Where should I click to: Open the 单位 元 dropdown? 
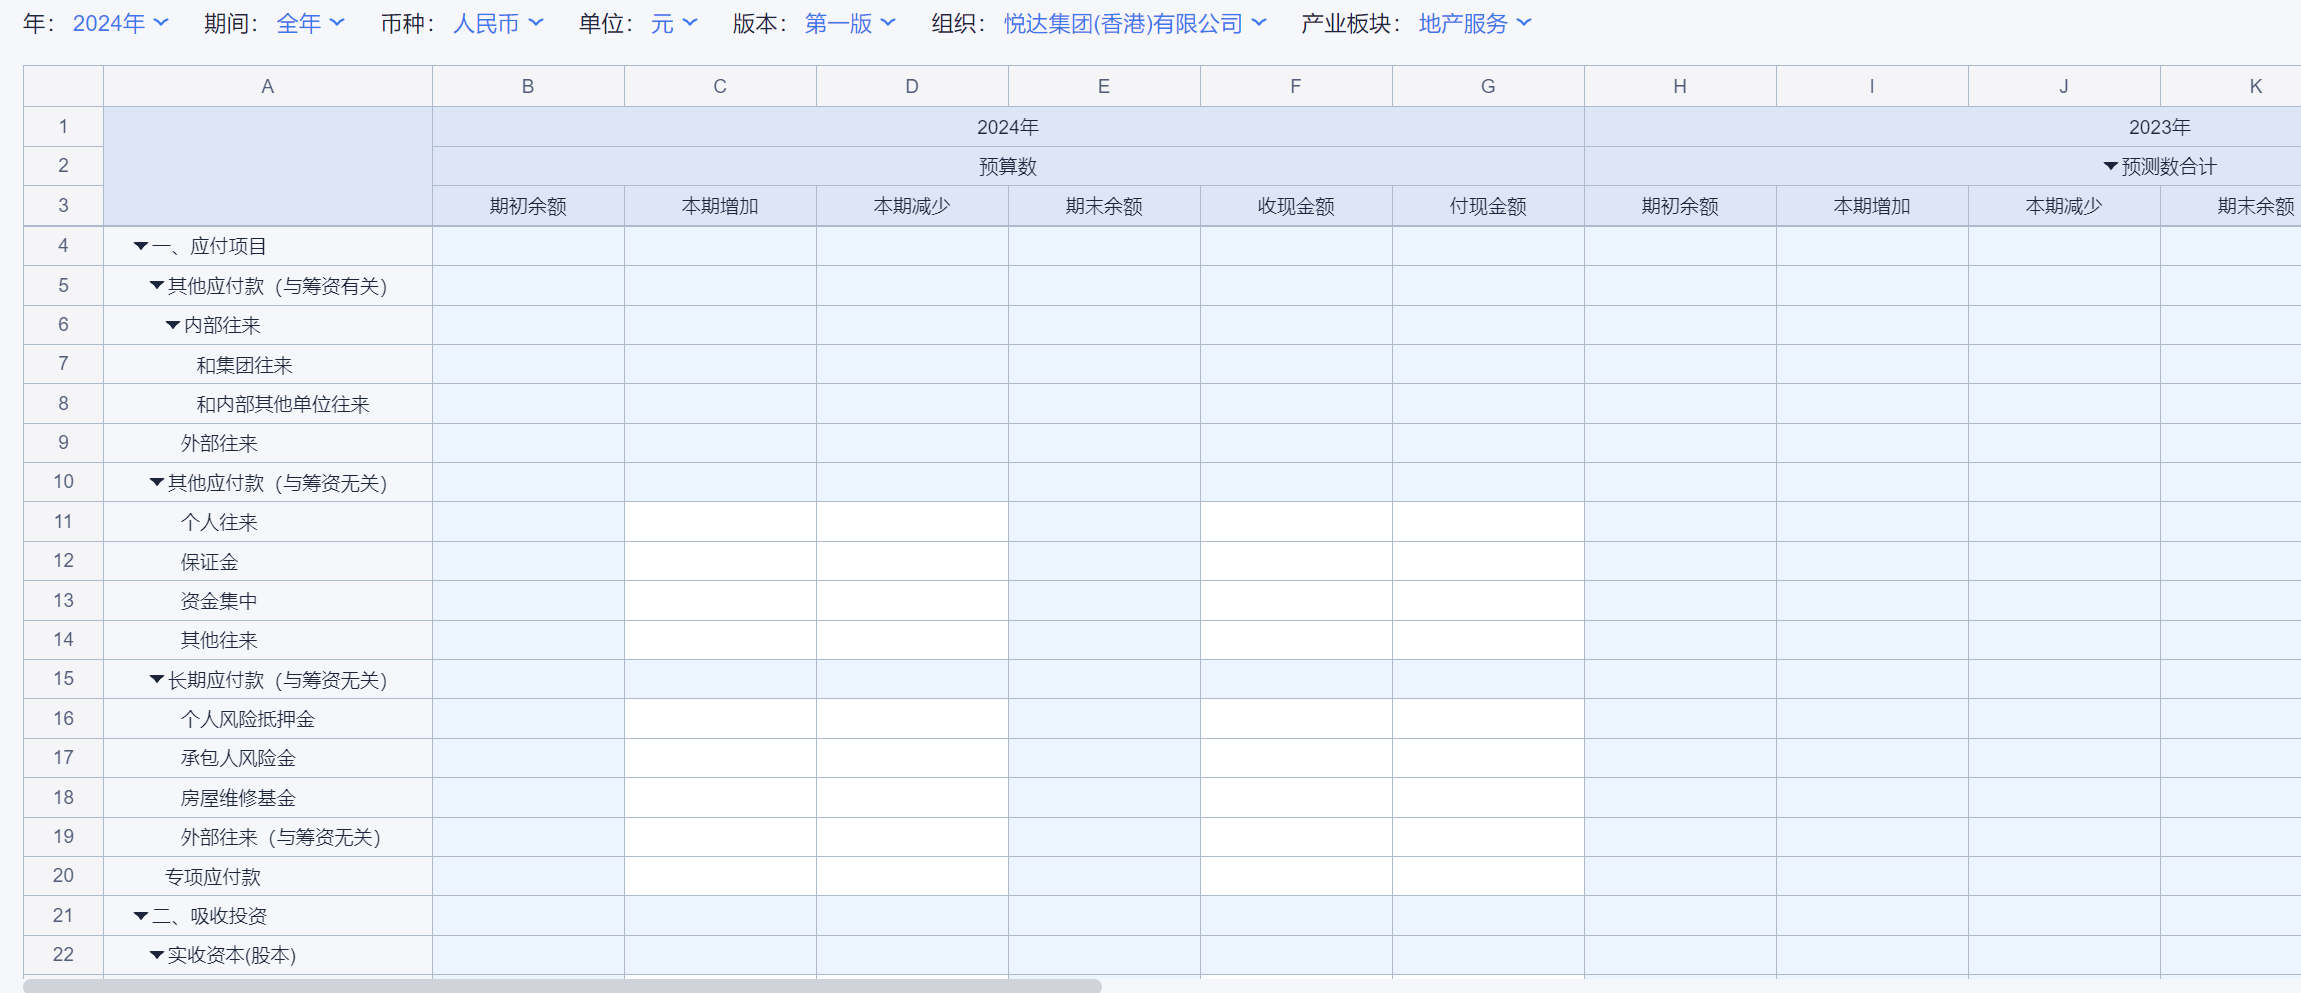coord(673,23)
